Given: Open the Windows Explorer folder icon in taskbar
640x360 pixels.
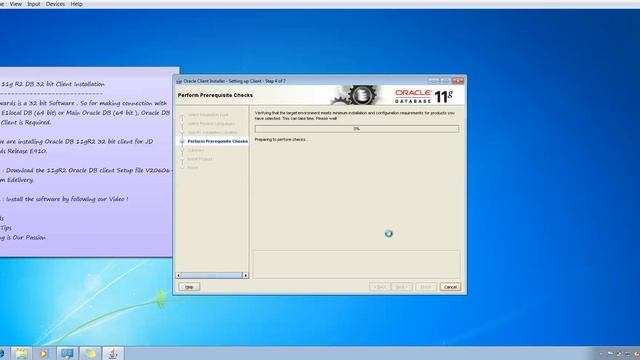Looking at the screenshot, I should 22,353.
